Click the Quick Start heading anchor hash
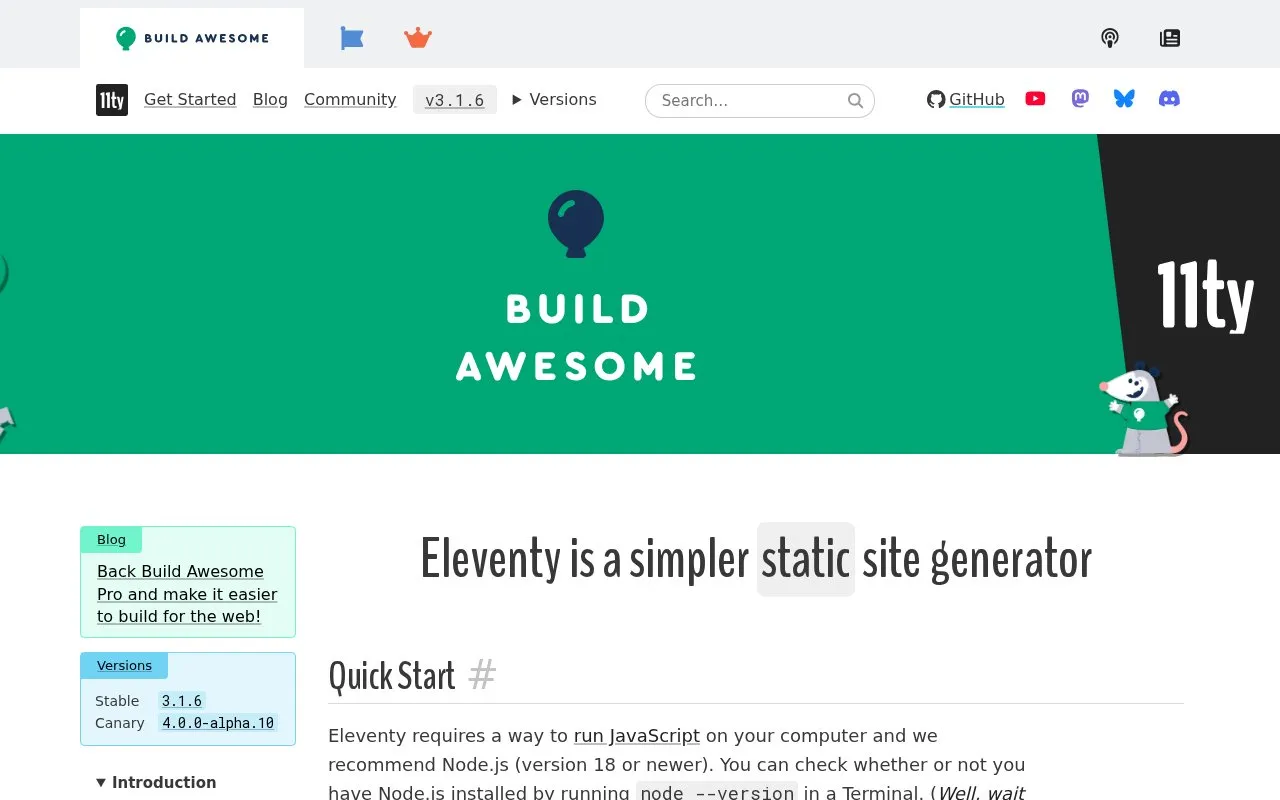 point(482,676)
